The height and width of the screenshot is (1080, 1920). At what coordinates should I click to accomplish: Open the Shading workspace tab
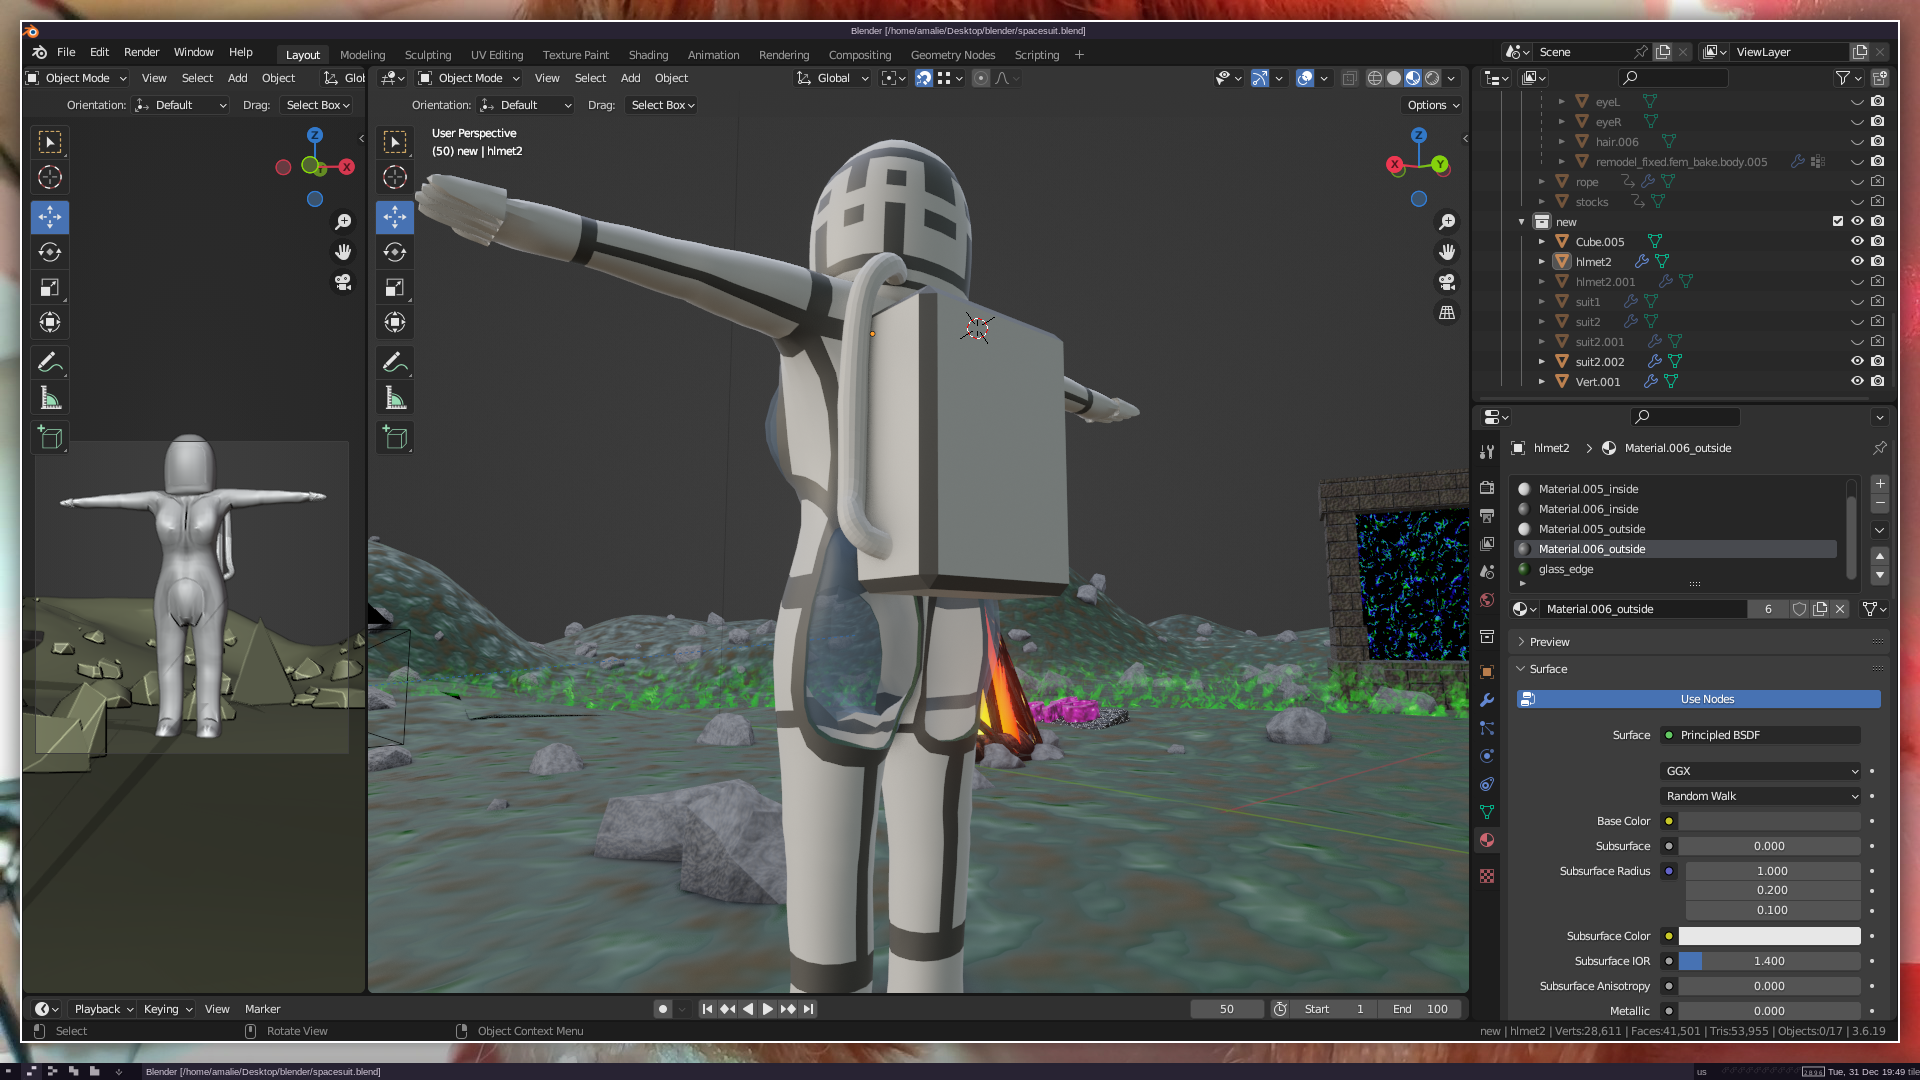[x=648, y=55]
